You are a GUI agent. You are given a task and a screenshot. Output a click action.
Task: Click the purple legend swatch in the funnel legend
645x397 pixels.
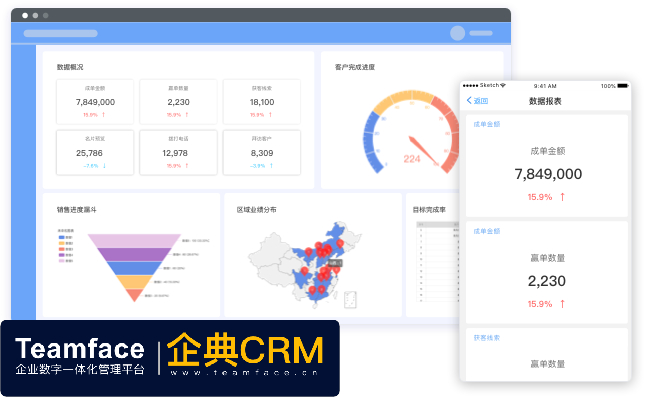(61, 255)
